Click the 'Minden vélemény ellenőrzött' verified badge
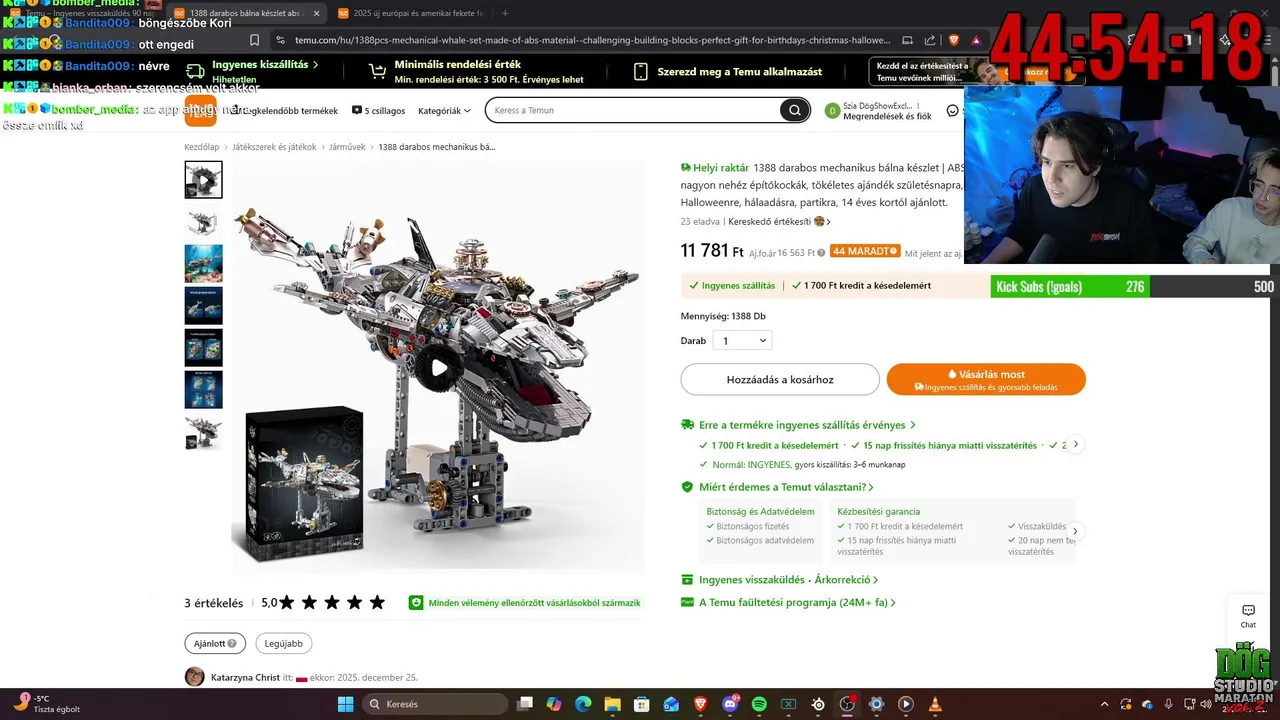 [524, 603]
